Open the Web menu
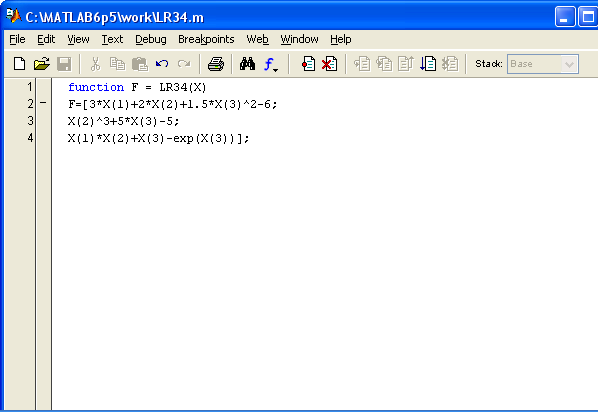Viewport: 598px width, 412px height. click(x=257, y=39)
